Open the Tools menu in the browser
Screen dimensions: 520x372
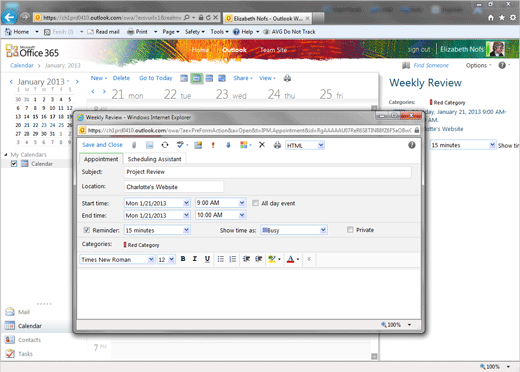pos(219,32)
